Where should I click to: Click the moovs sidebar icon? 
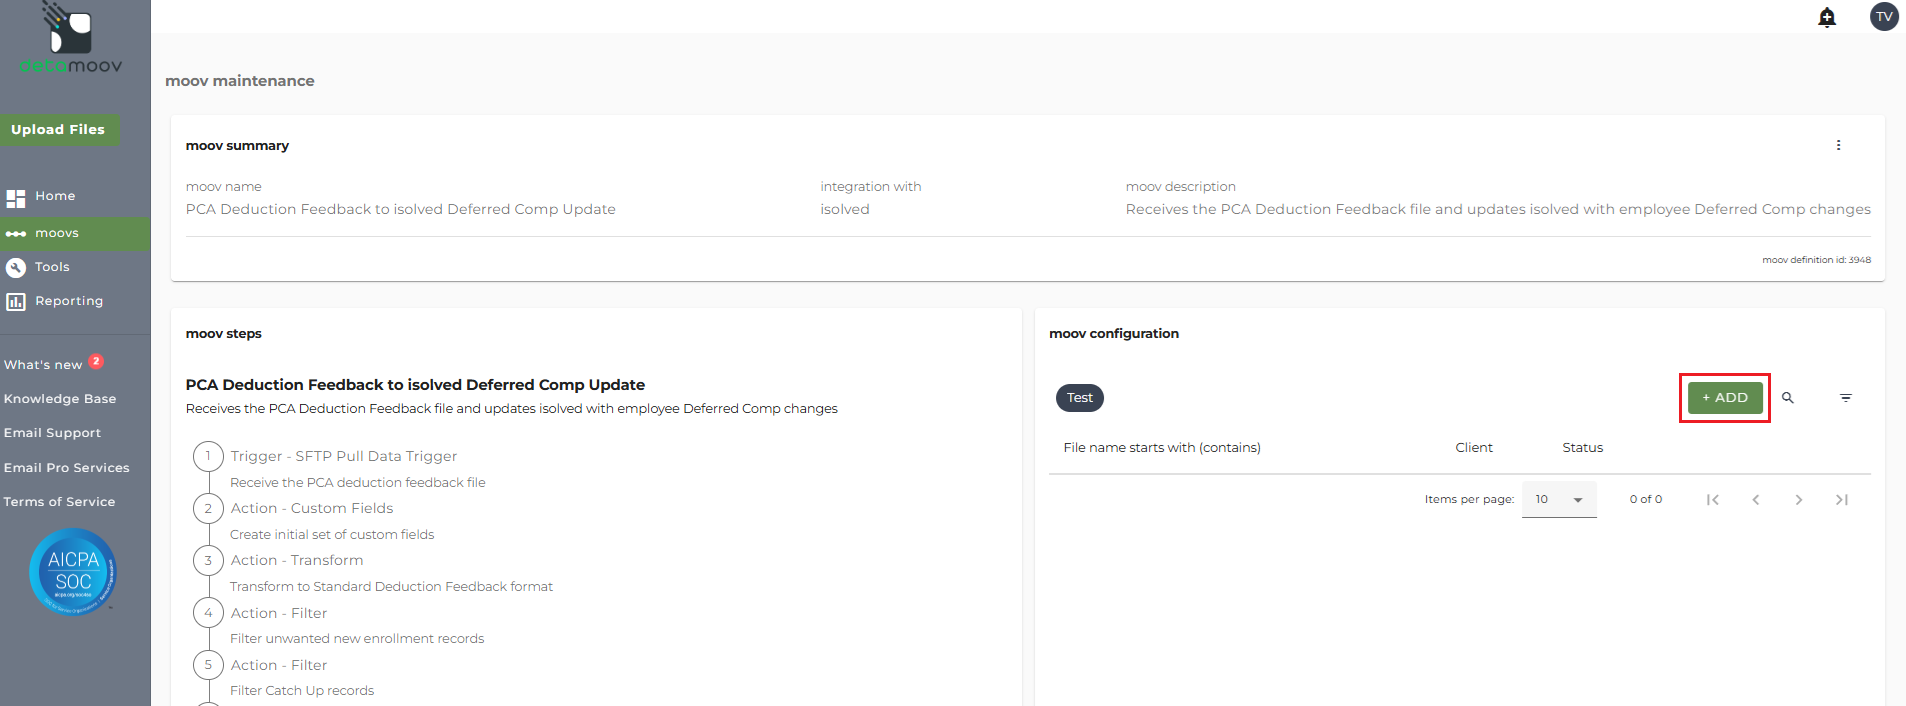click(x=16, y=234)
